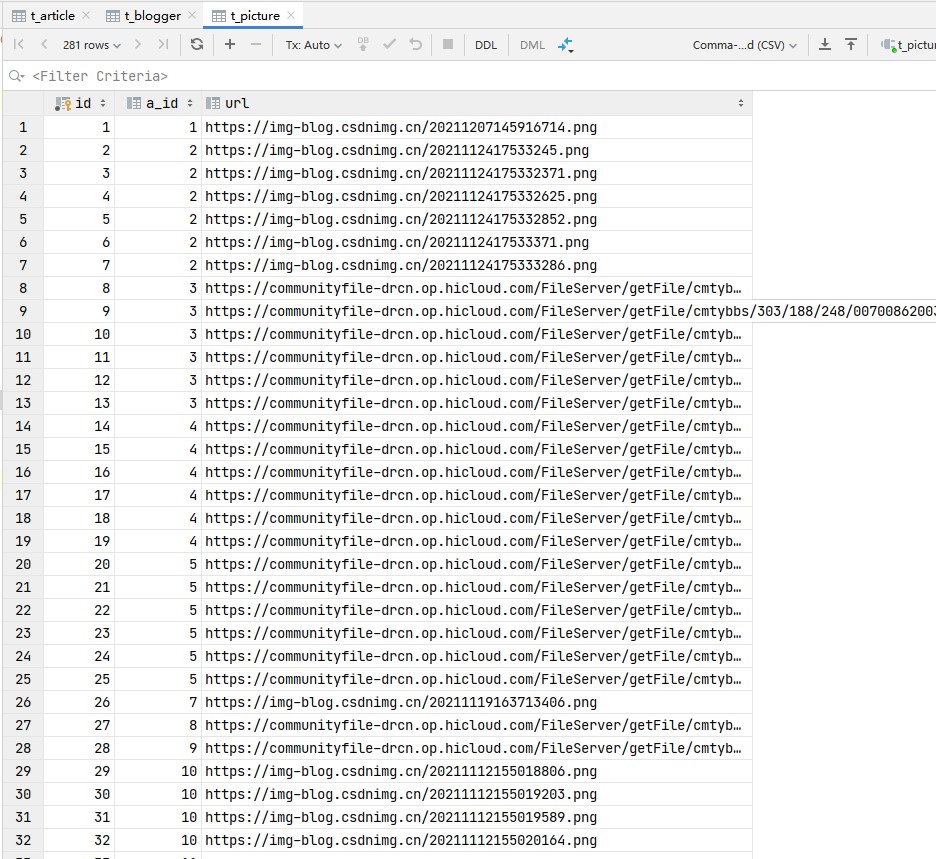Close the t_blogger tab

tap(192, 16)
